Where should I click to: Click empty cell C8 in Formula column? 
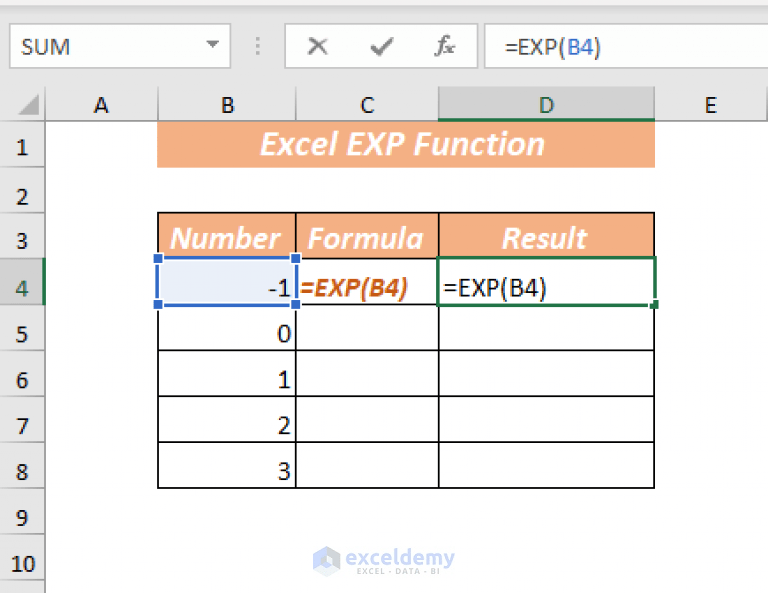(x=367, y=466)
